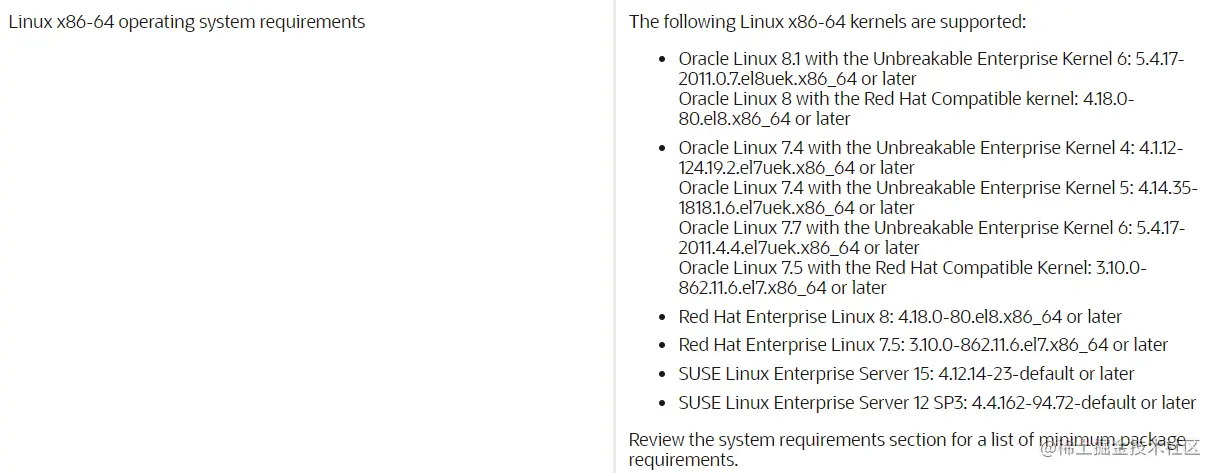1216x473 pixels.
Task: Click the vertical divider between the table columns
Action: pyautogui.click(x=614, y=236)
